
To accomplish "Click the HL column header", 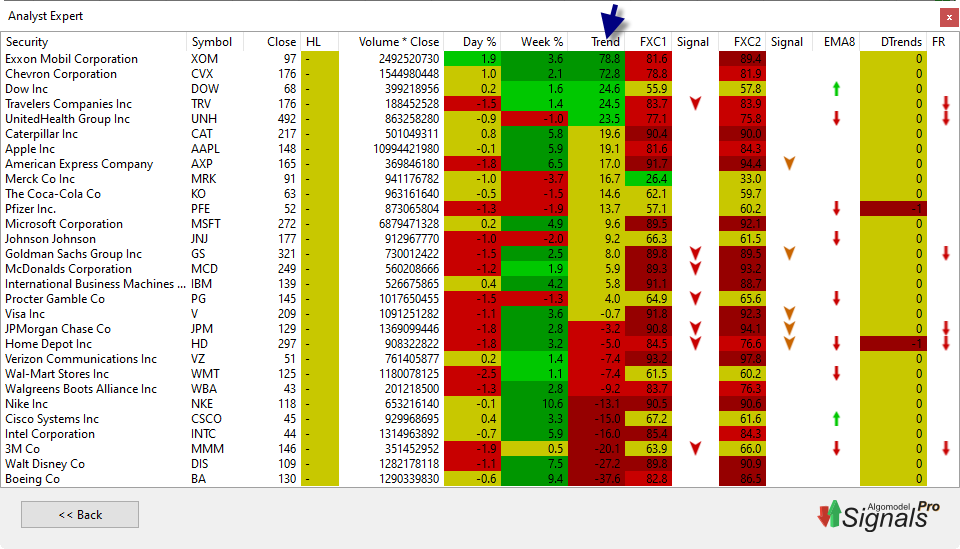I will (313, 42).
